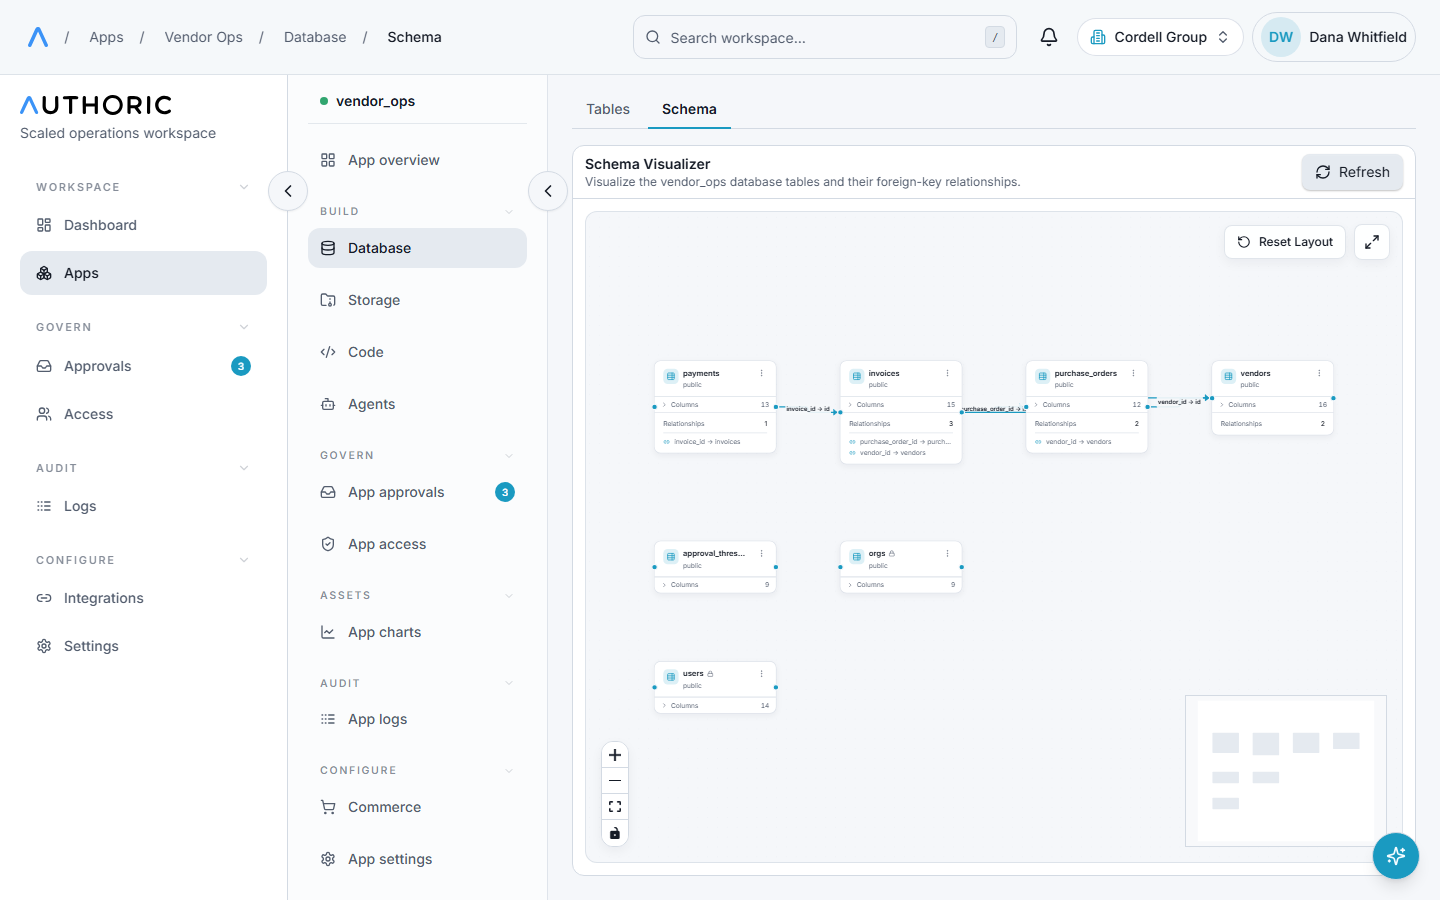The height and width of the screenshot is (900, 1440).
Task: Open invoices table options menu
Action: coord(948,373)
